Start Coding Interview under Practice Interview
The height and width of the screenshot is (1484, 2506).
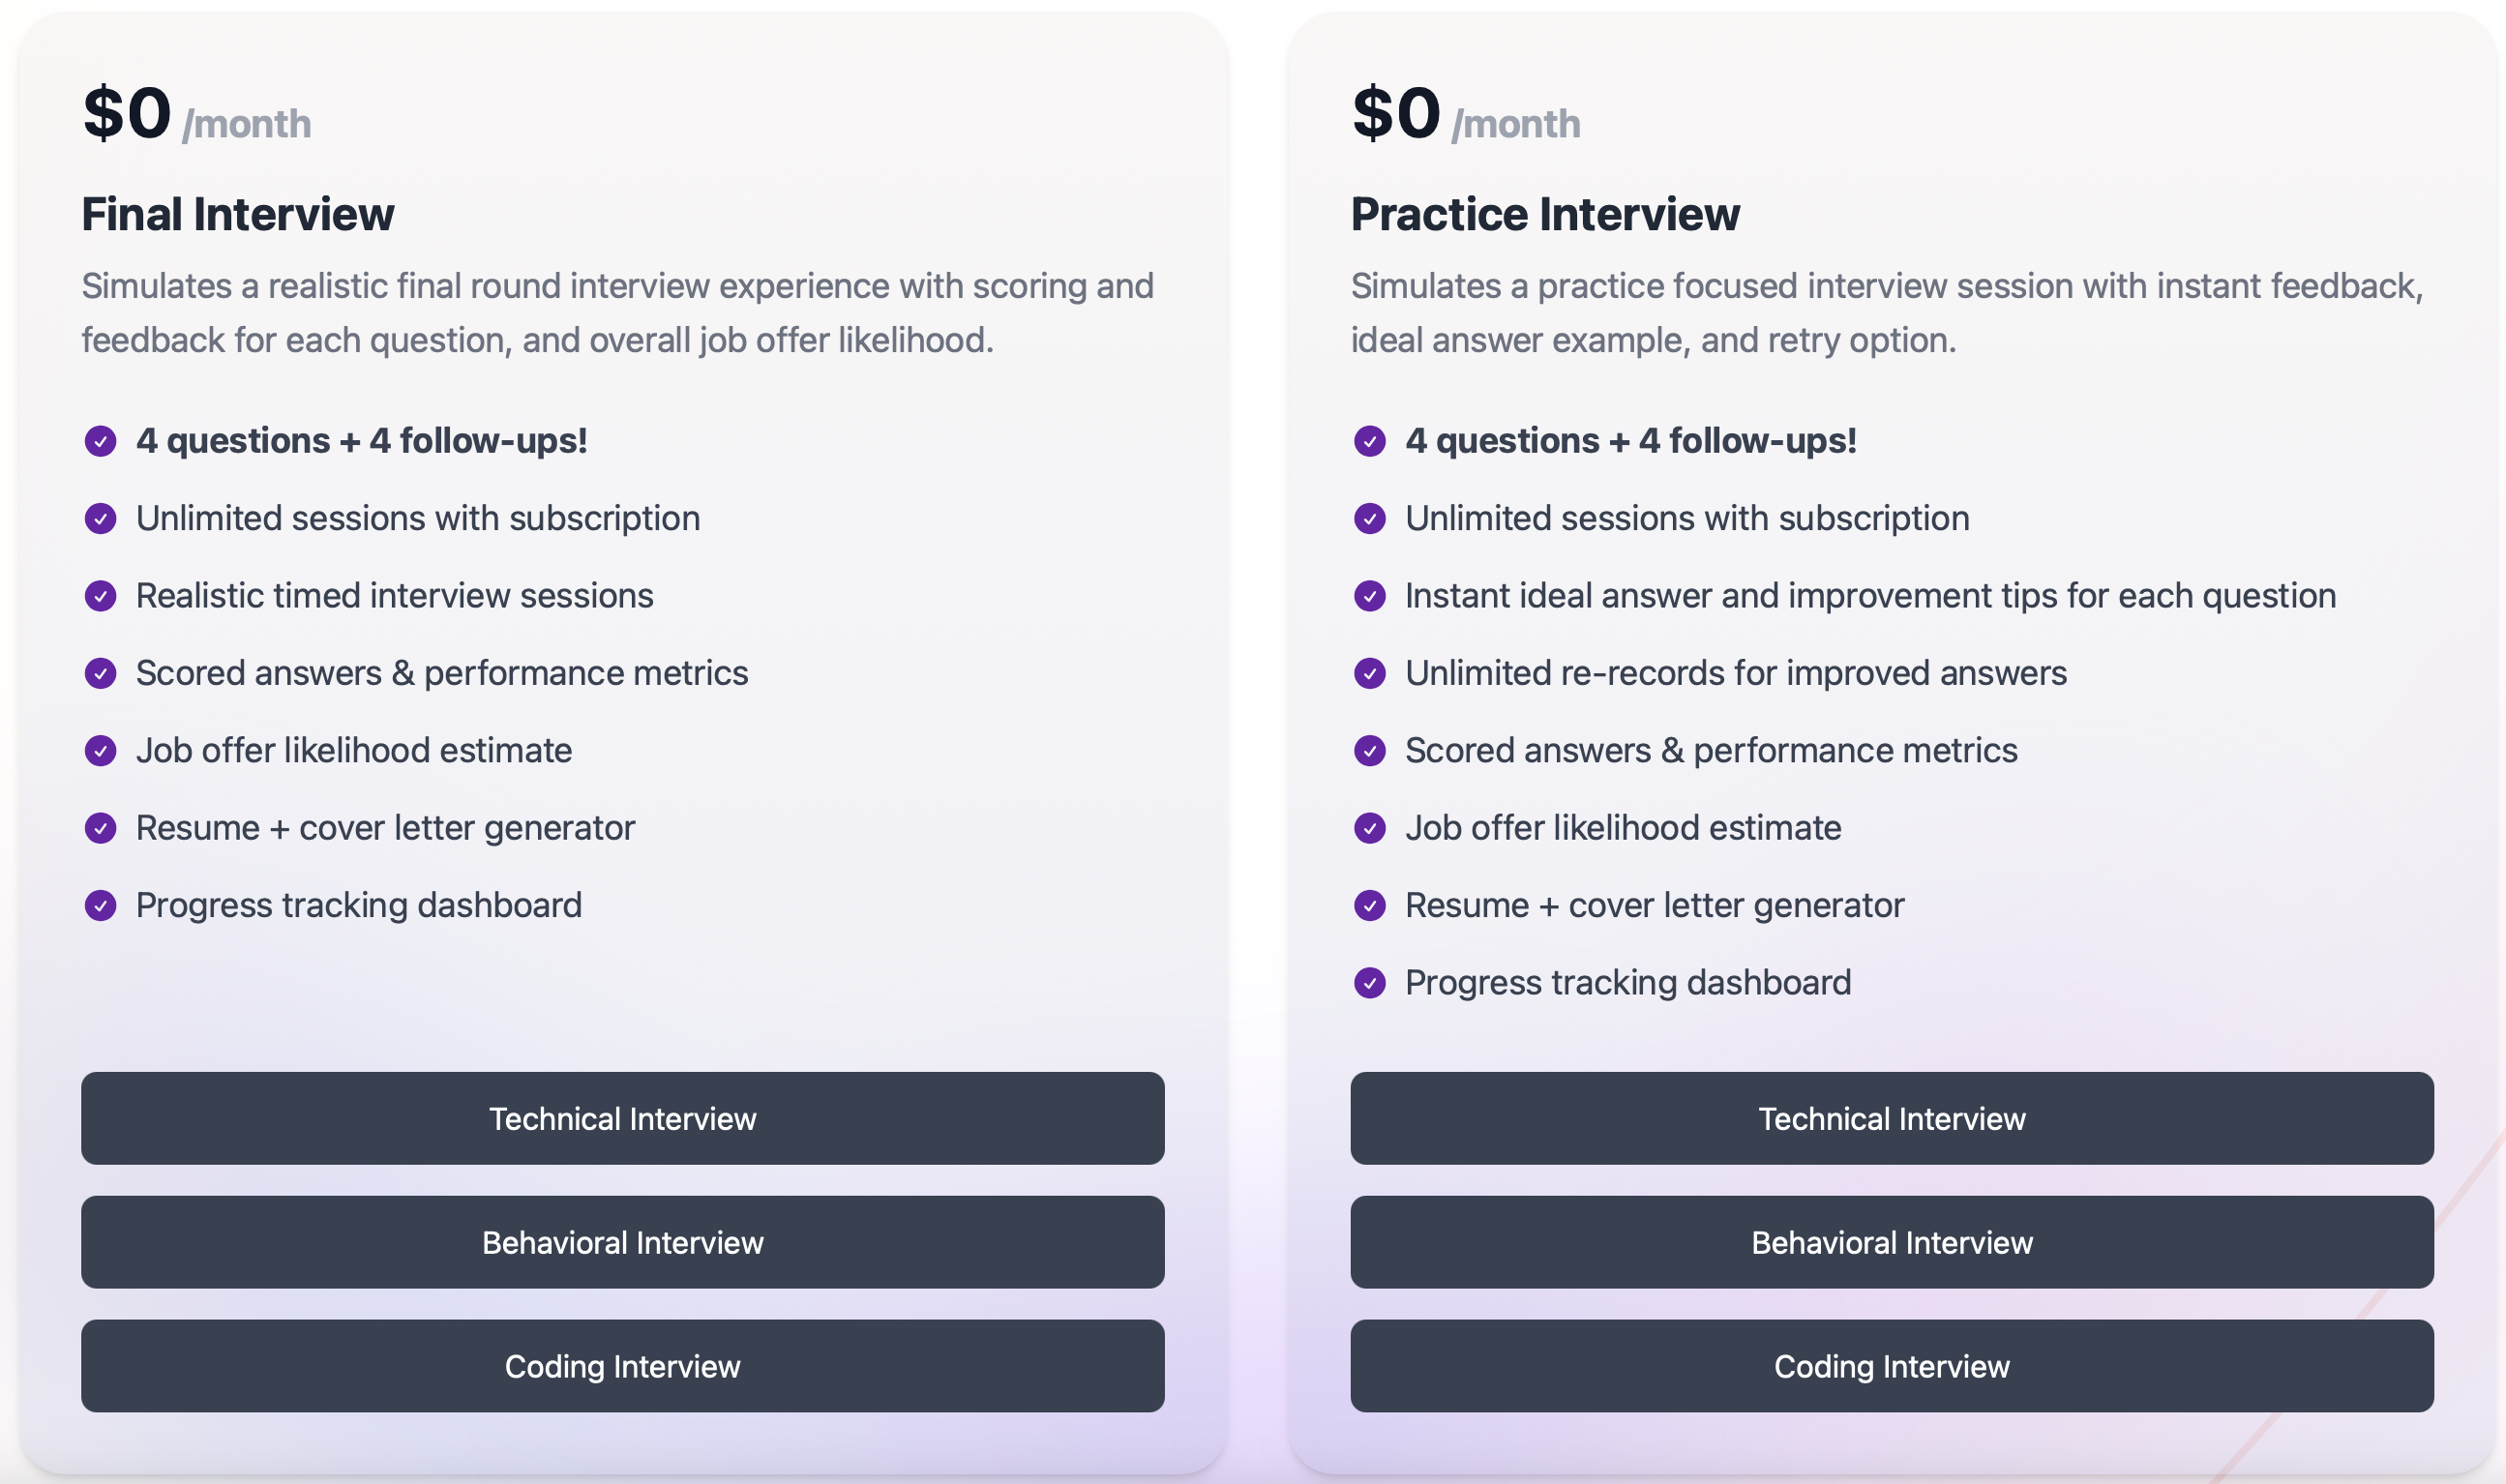[x=1891, y=1366]
